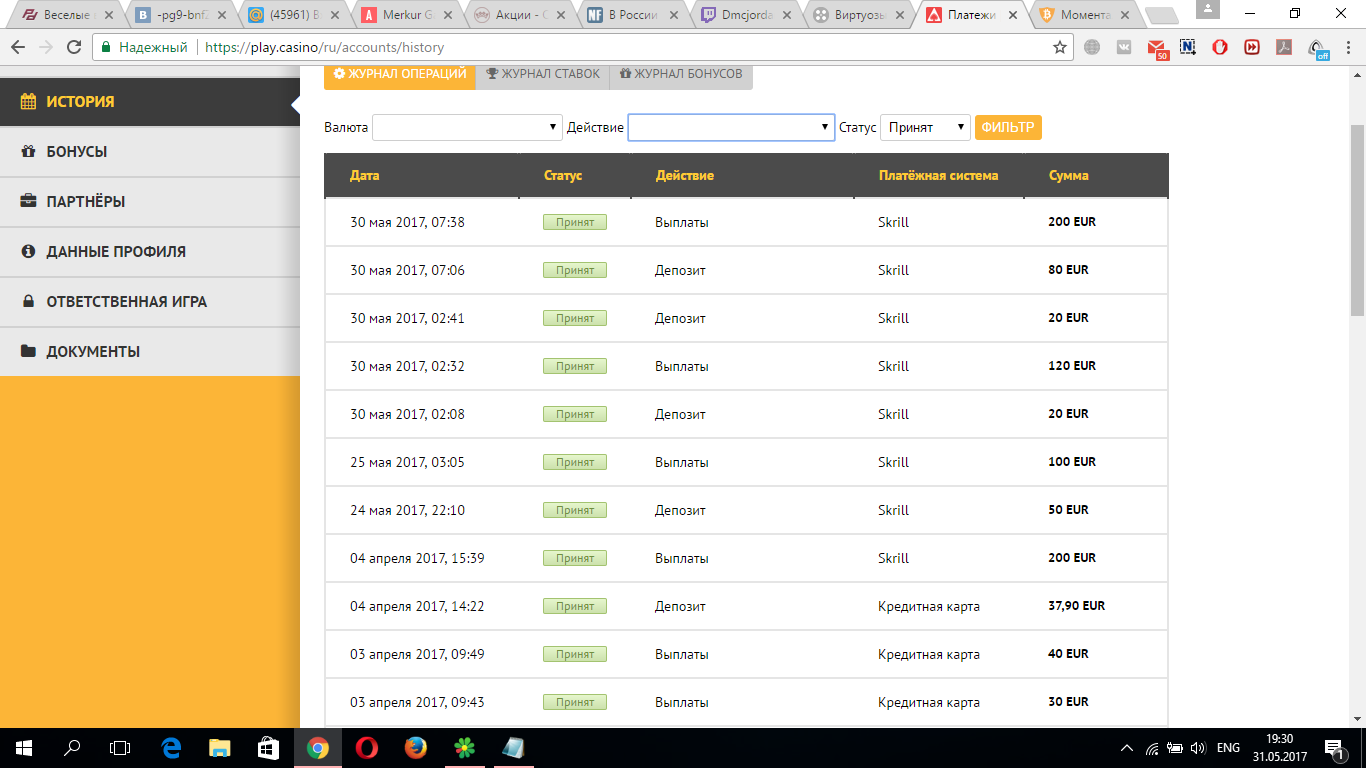The image size is (1366, 768).
Task: Expand the Действие action dropdown
Action: point(731,127)
